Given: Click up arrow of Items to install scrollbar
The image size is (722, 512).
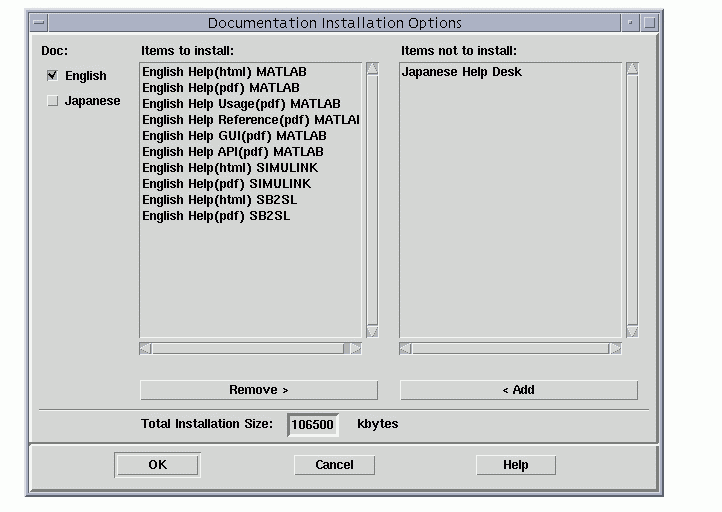Looking at the screenshot, I should click(372, 69).
